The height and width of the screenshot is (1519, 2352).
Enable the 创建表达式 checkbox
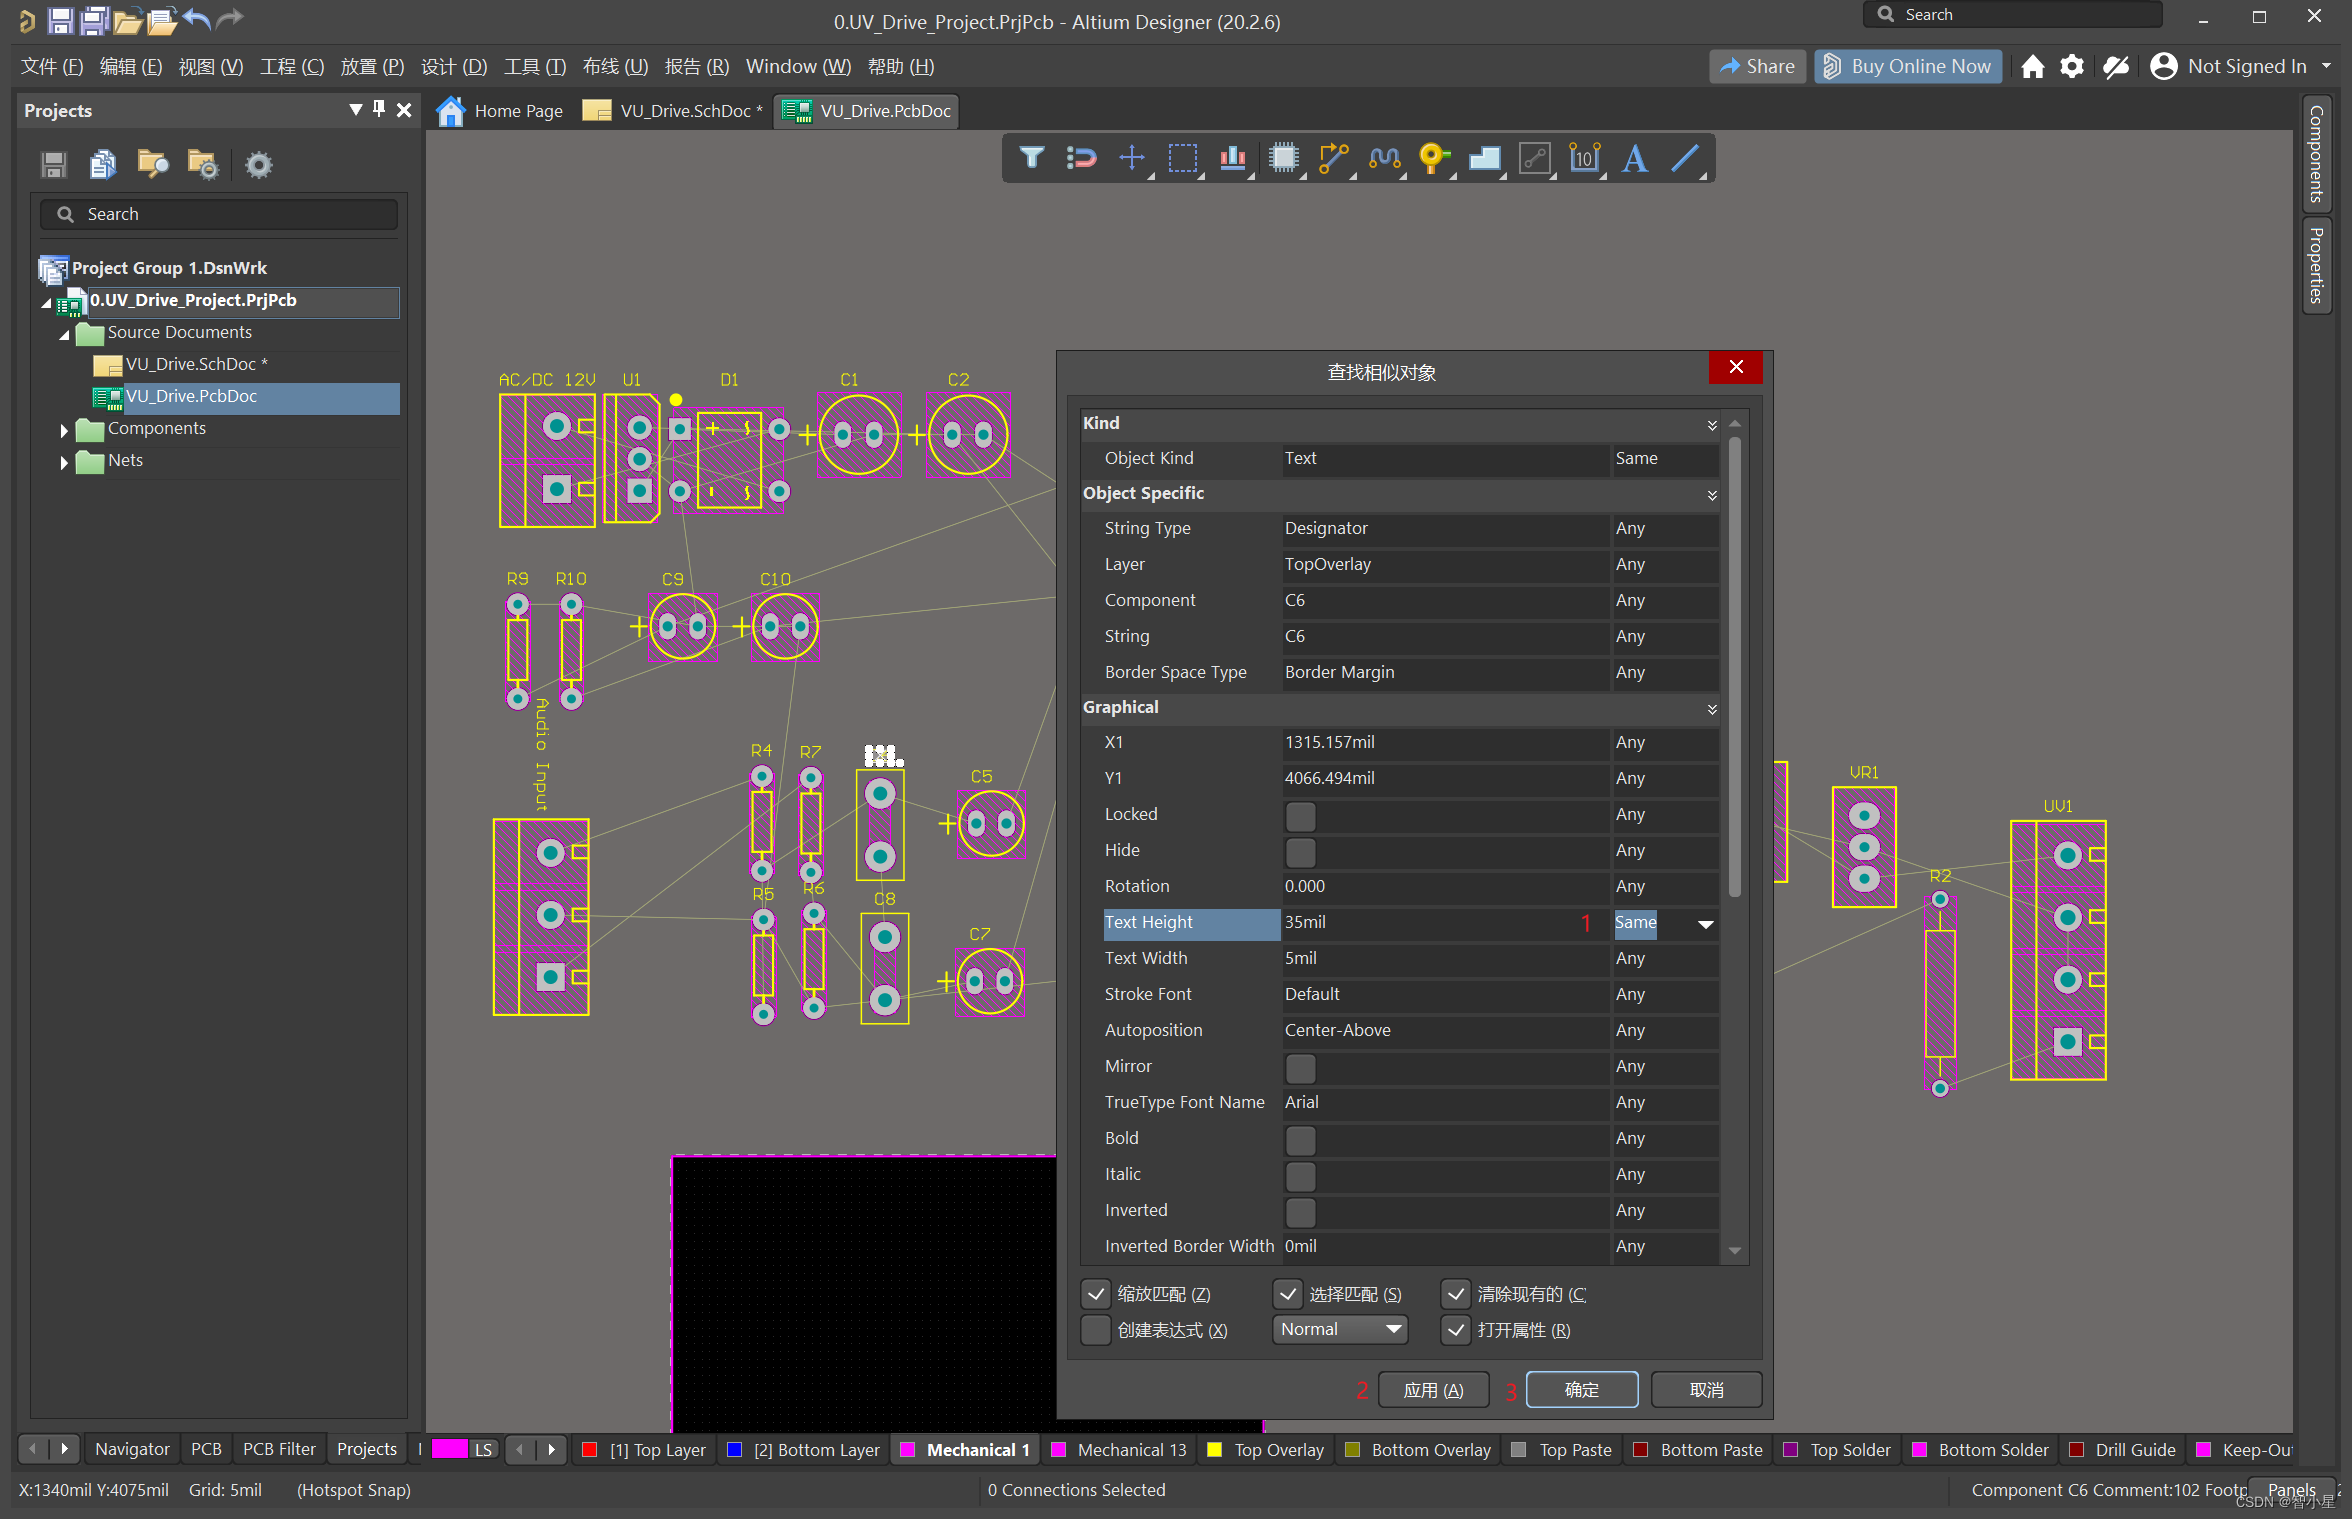tap(1096, 1330)
